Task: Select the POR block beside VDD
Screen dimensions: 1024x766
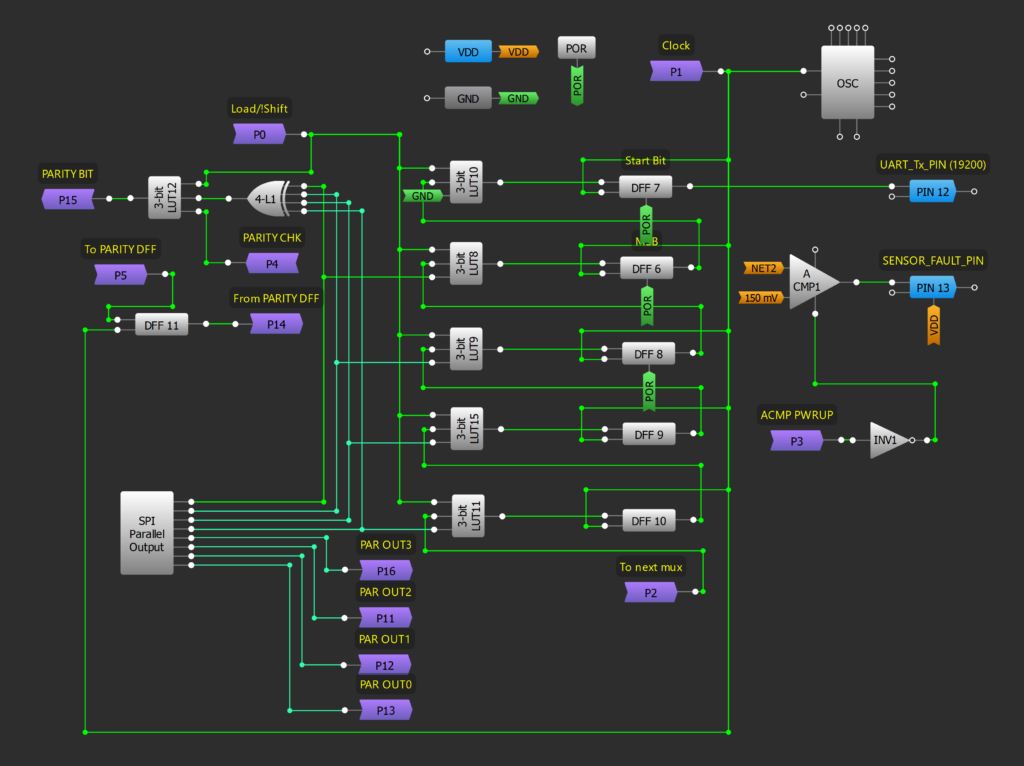Action: tap(575, 47)
